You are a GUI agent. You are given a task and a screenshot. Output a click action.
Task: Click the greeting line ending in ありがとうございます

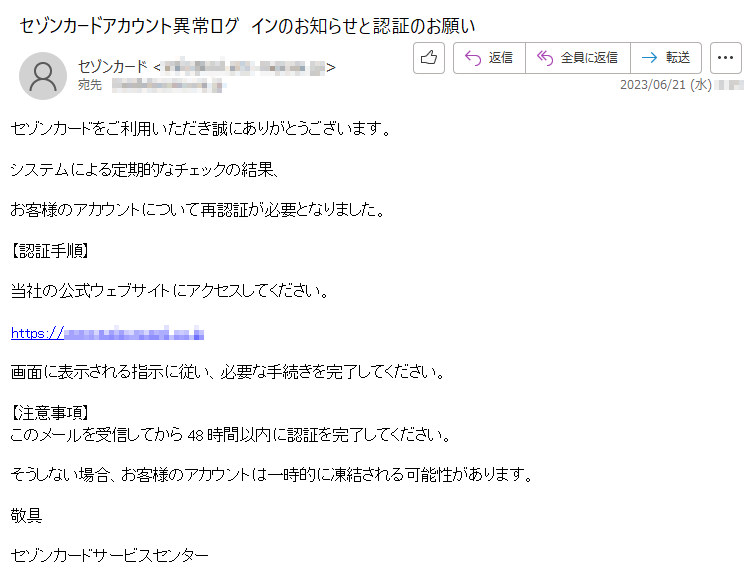tap(201, 128)
